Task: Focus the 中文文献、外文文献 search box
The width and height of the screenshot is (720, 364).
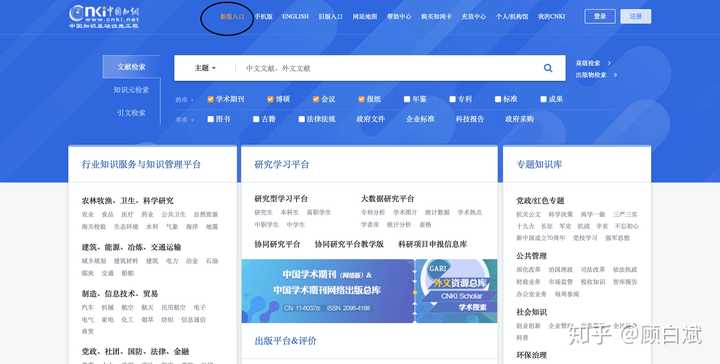Action: [x=390, y=68]
